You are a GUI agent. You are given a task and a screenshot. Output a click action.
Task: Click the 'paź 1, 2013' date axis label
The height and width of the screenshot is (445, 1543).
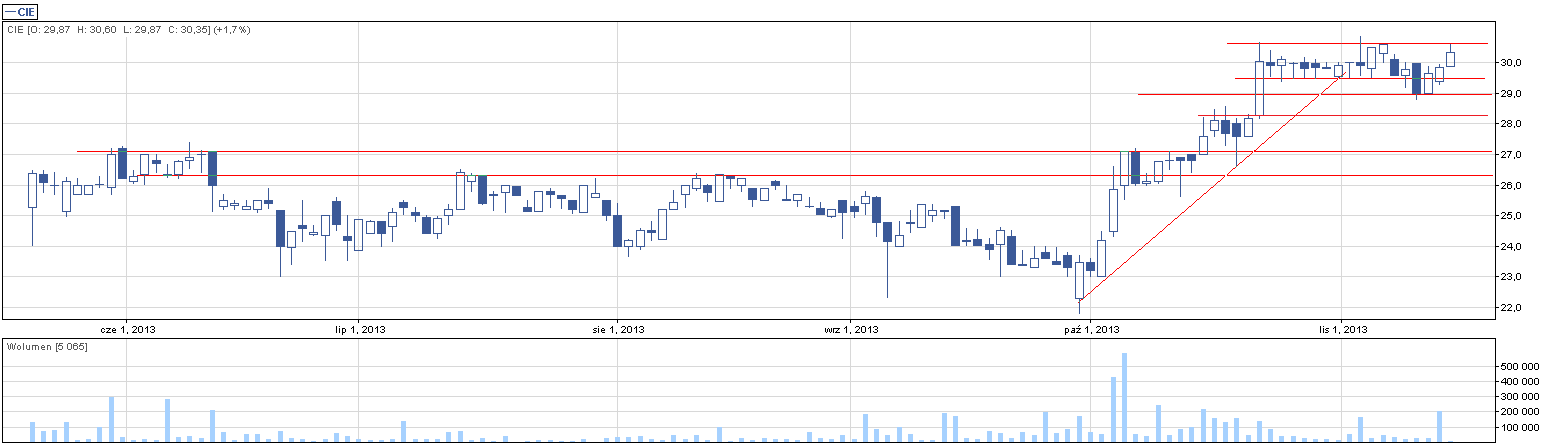1090,329
